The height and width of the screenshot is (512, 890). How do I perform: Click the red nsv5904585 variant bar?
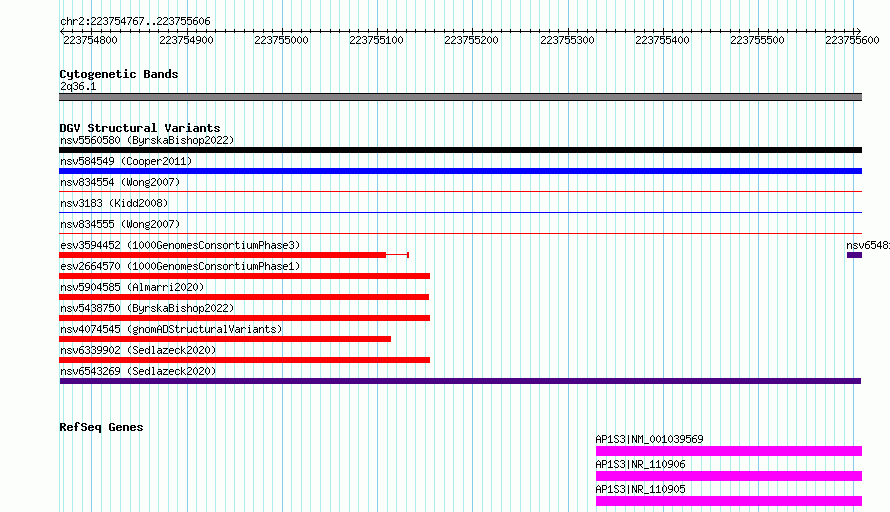[x=244, y=297]
